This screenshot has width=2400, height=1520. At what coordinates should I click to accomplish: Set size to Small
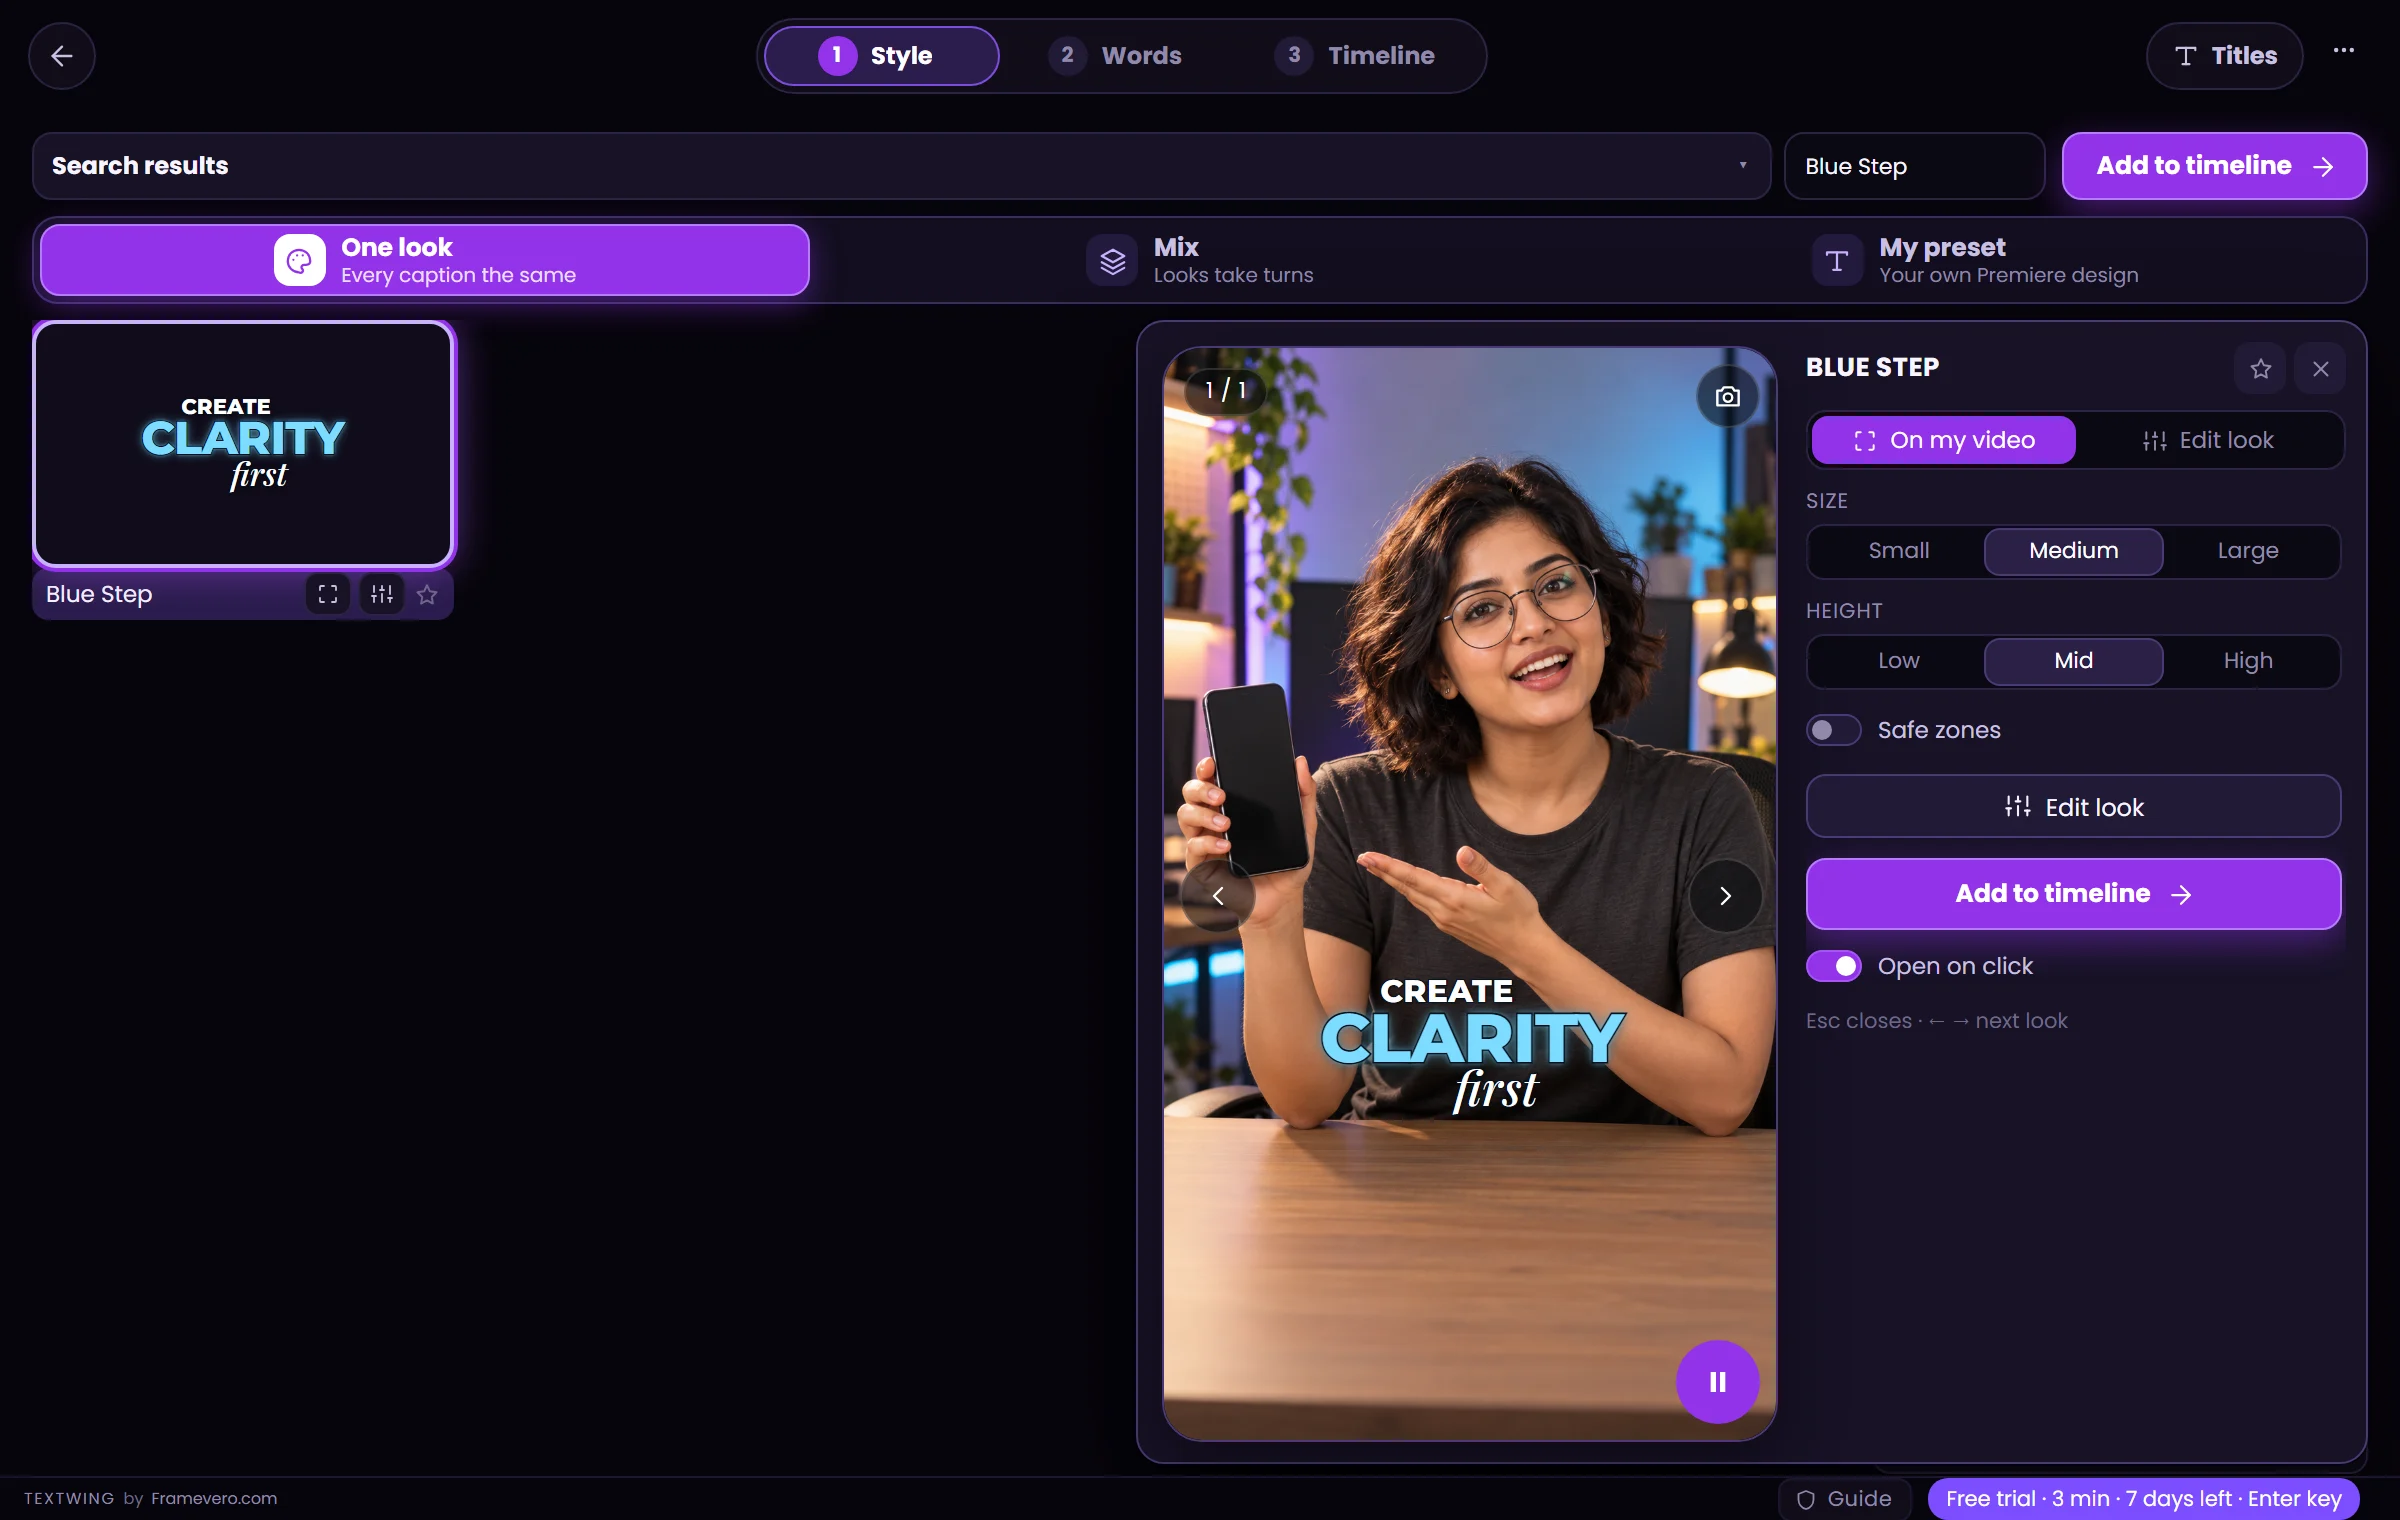tap(1898, 551)
